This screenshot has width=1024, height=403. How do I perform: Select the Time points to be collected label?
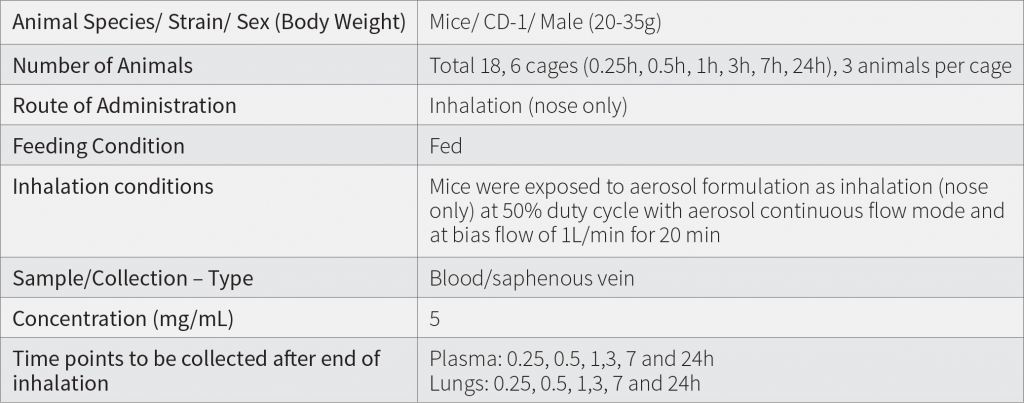pyautogui.click(x=196, y=370)
